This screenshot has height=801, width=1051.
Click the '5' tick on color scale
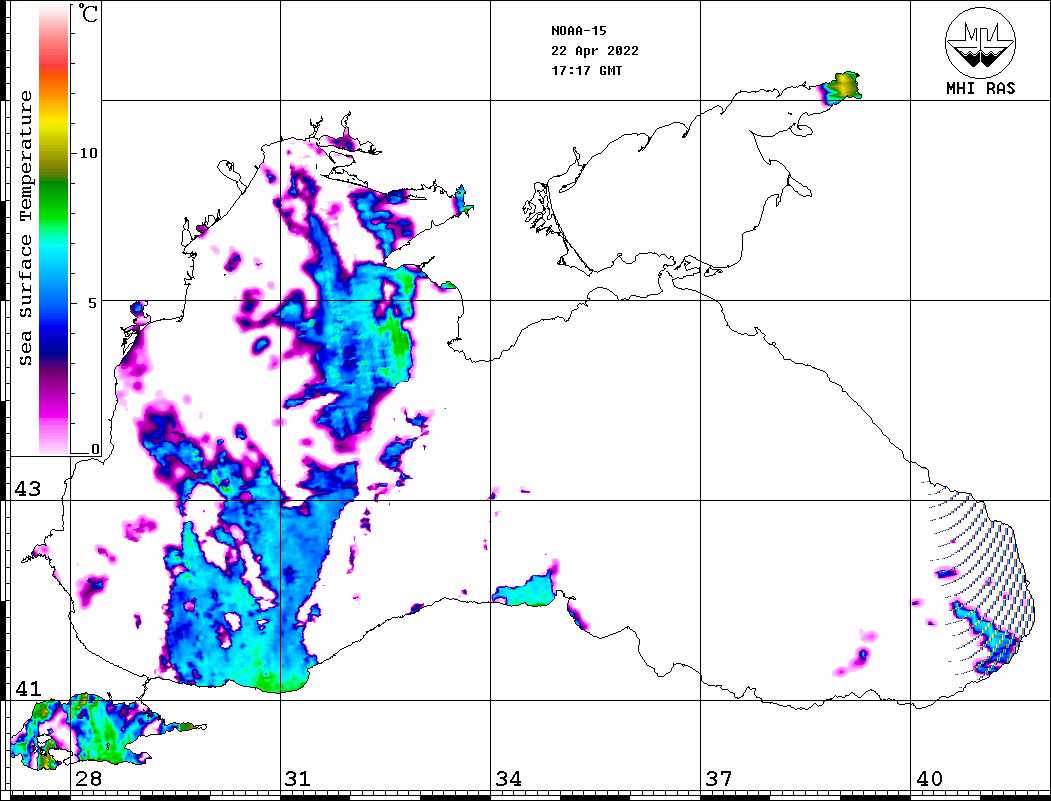92,302
